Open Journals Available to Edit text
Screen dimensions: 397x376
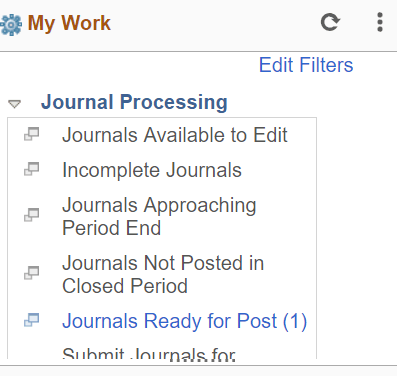pos(175,135)
